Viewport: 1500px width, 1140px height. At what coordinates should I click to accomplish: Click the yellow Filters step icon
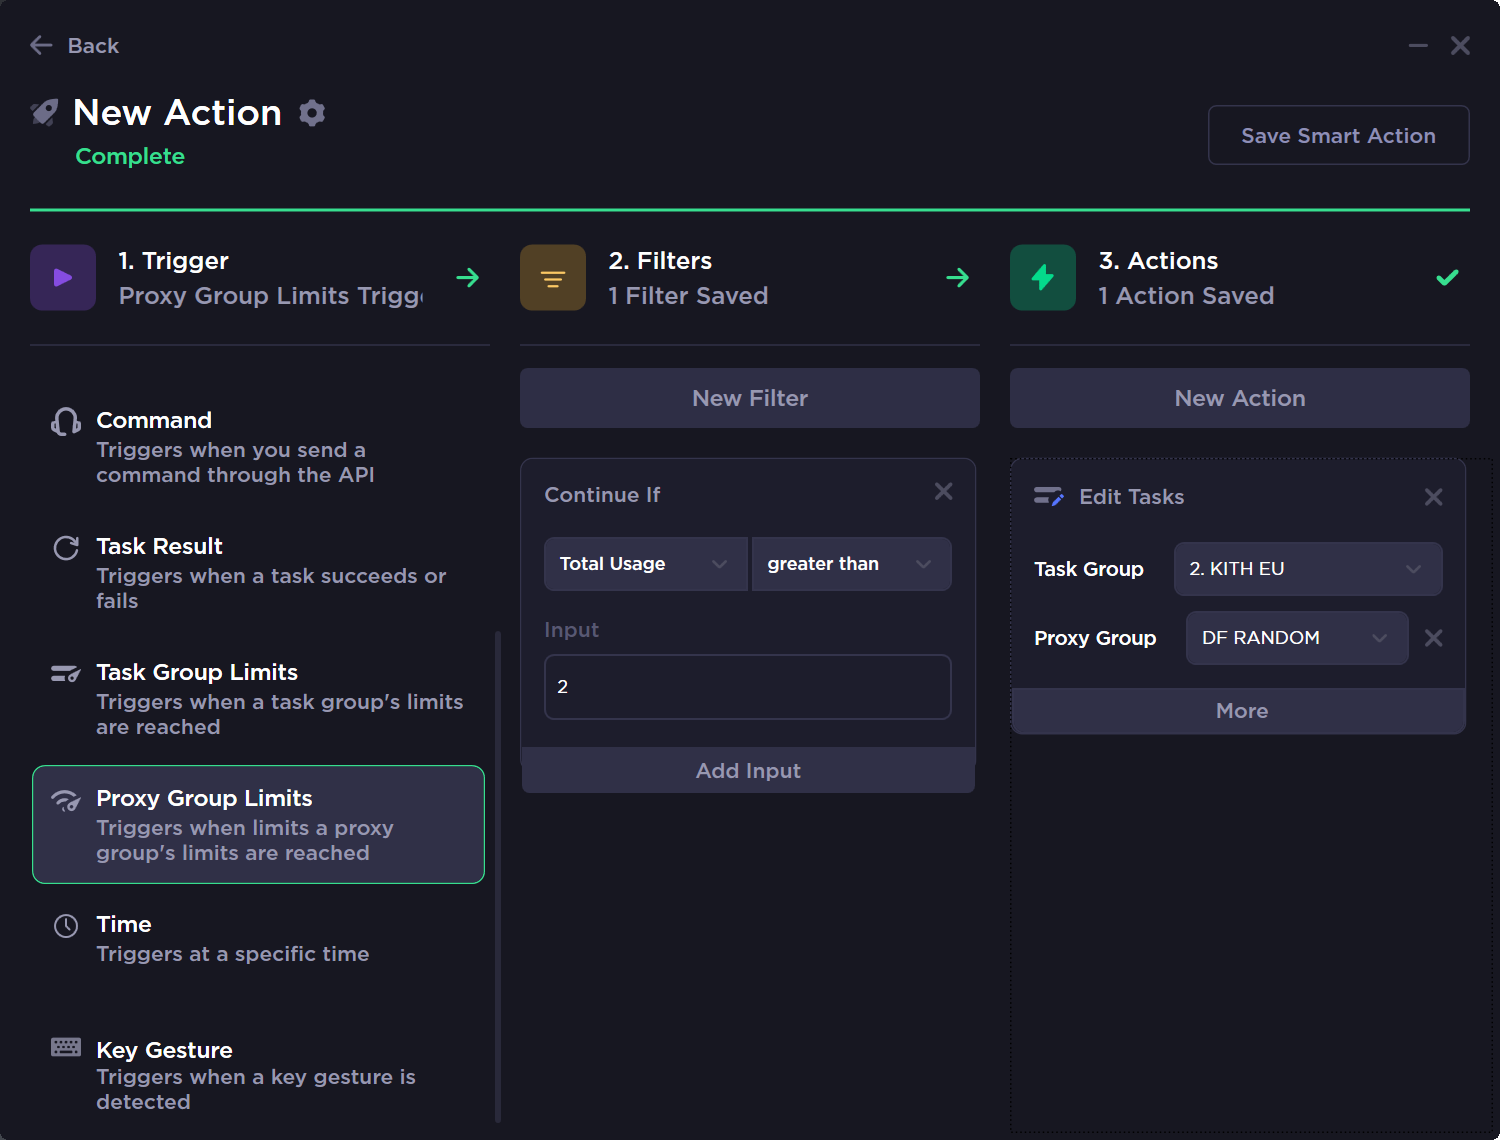(553, 278)
